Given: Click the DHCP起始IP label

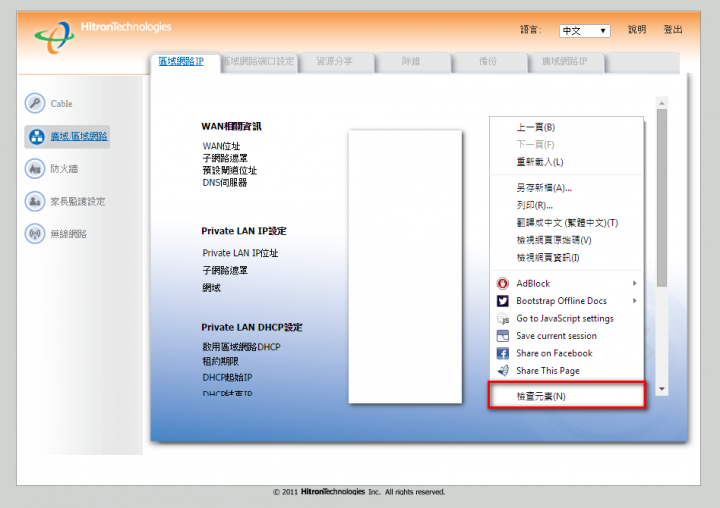Looking at the screenshot, I should (x=227, y=378).
